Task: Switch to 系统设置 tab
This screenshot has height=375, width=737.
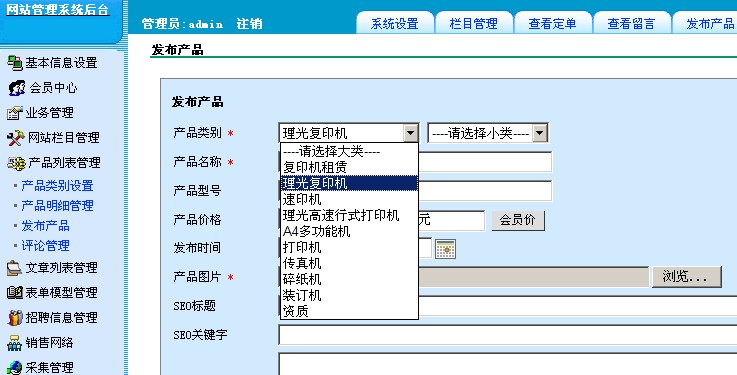Action: 395,23
